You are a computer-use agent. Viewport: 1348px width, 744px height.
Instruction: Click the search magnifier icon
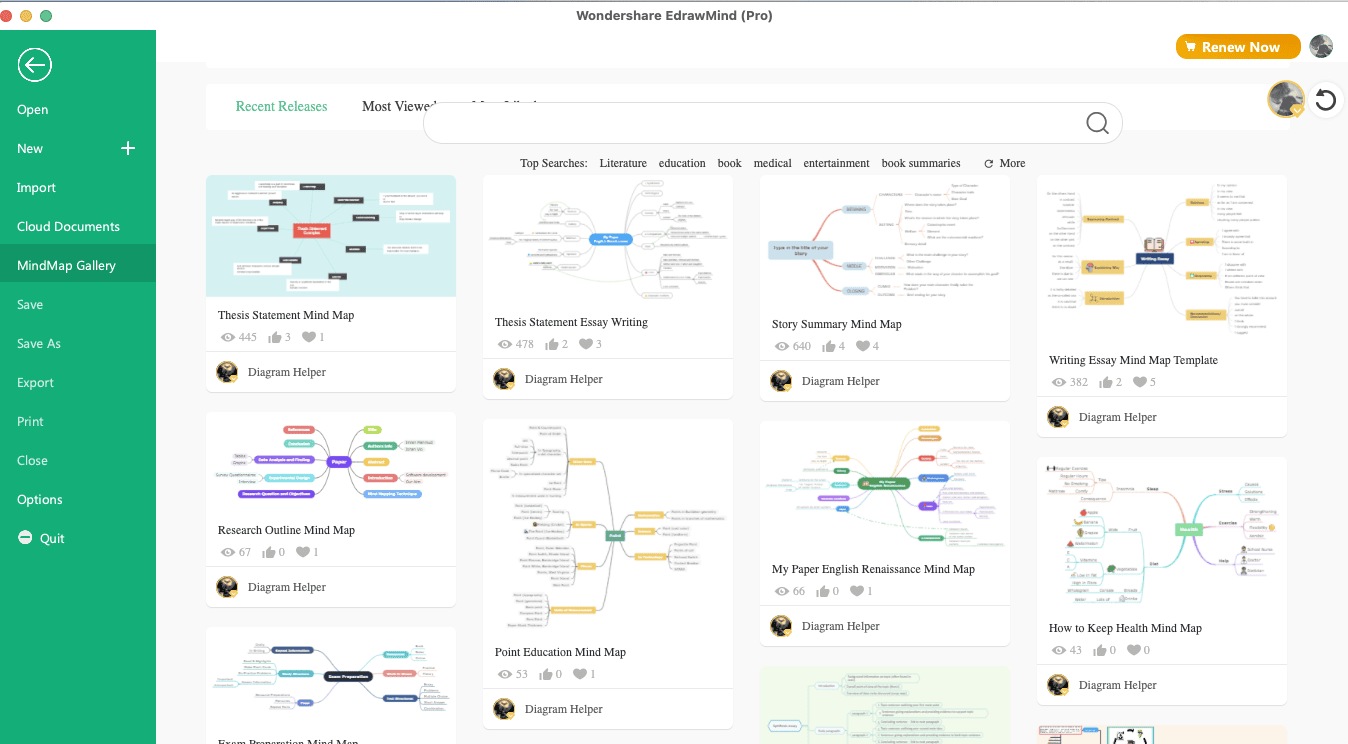[1097, 123]
